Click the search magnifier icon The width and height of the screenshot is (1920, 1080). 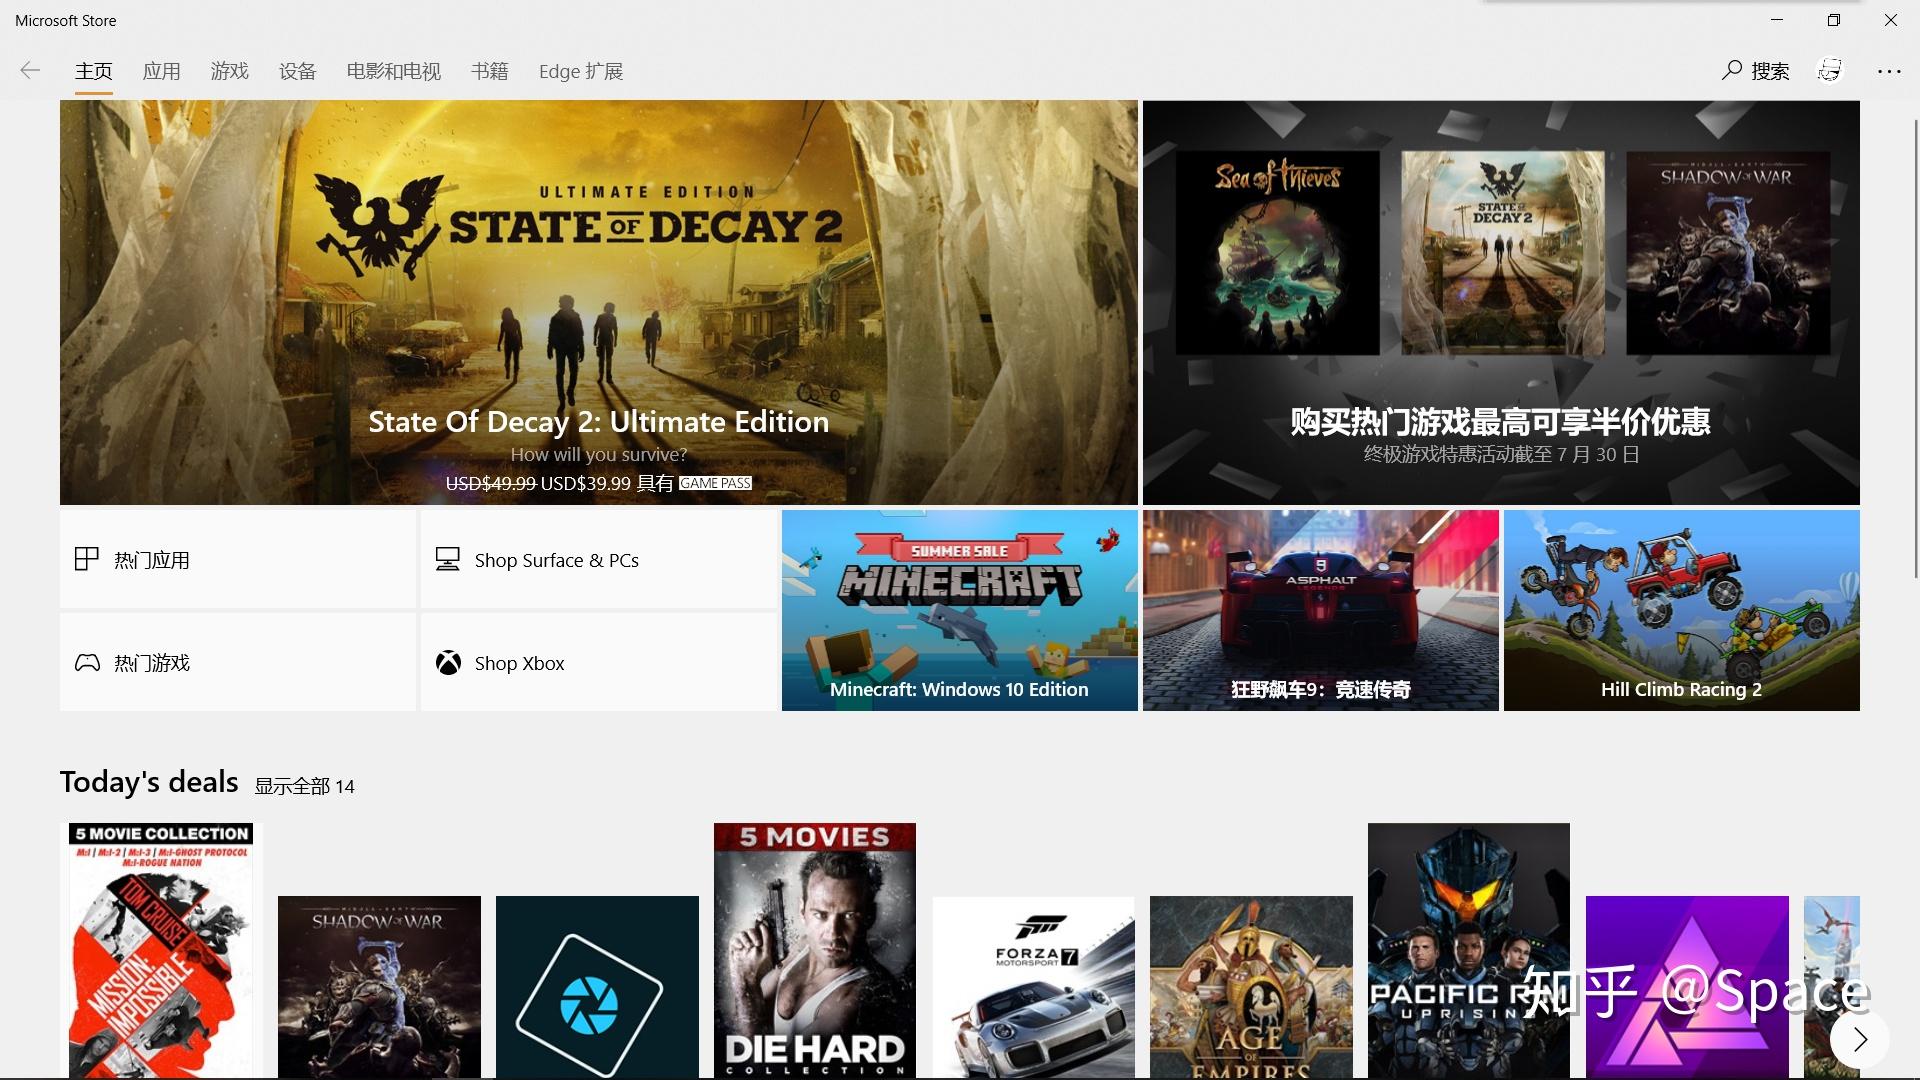coord(1732,70)
